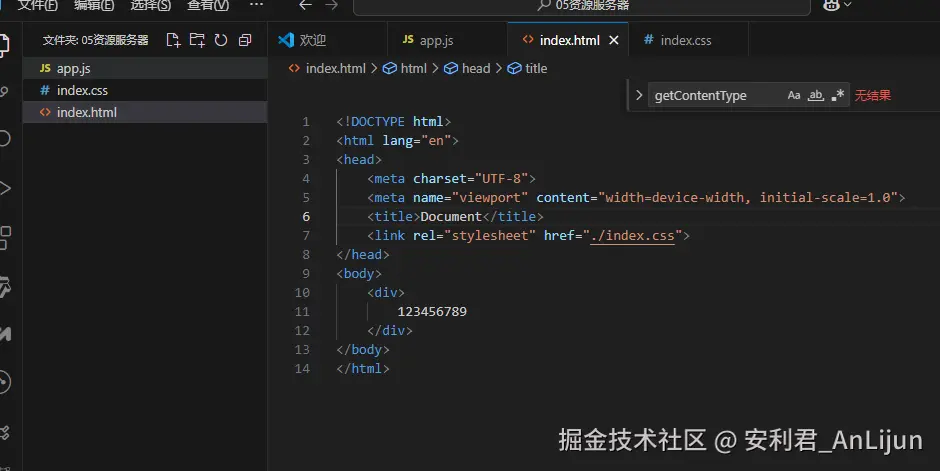Image resolution: width=940 pixels, height=471 pixels.
Task: Refresh the file explorer
Action: pyautogui.click(x=221, y=40)
